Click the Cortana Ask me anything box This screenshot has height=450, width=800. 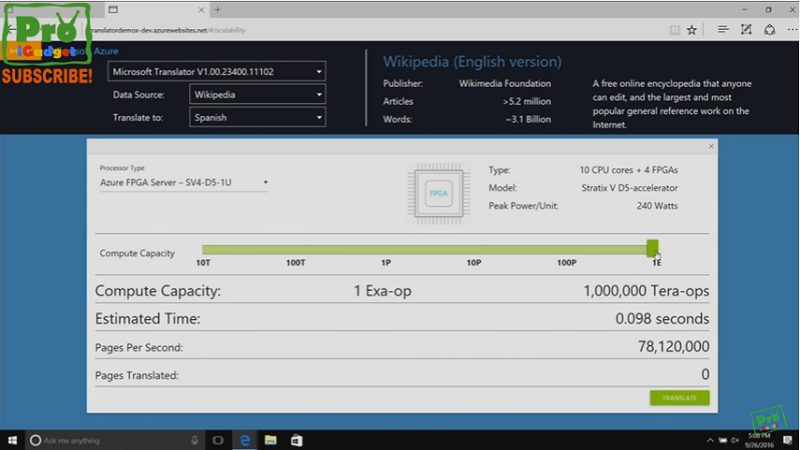click(x=115, y=440)
